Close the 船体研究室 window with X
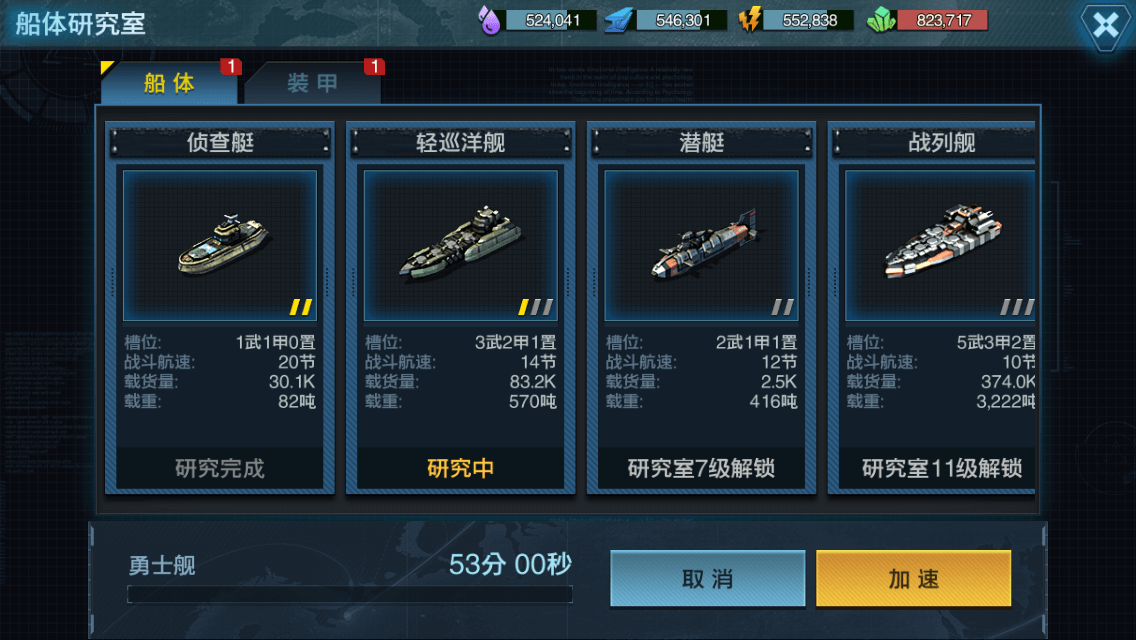The image size is (1136, 640). [x=1106, y=26]
